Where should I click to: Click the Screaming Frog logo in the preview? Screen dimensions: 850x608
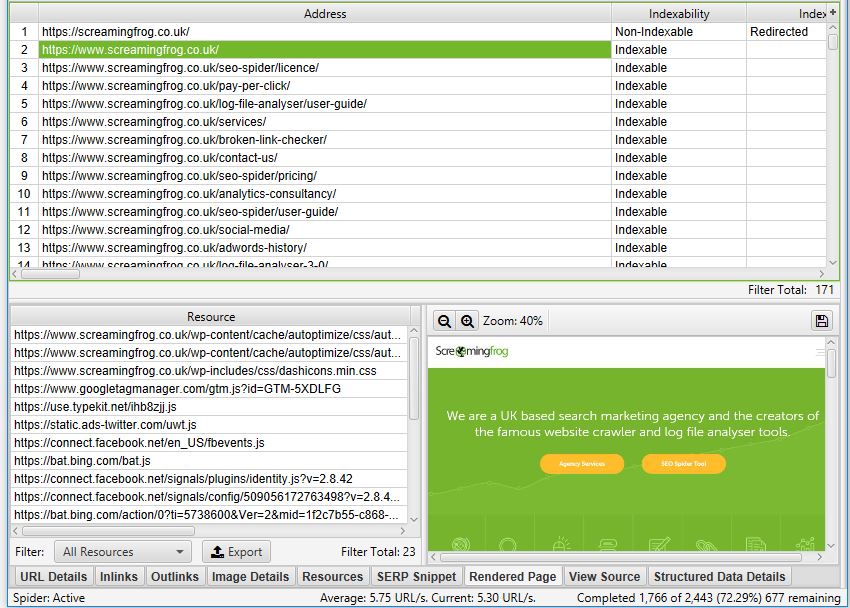(x=472, y=352)
